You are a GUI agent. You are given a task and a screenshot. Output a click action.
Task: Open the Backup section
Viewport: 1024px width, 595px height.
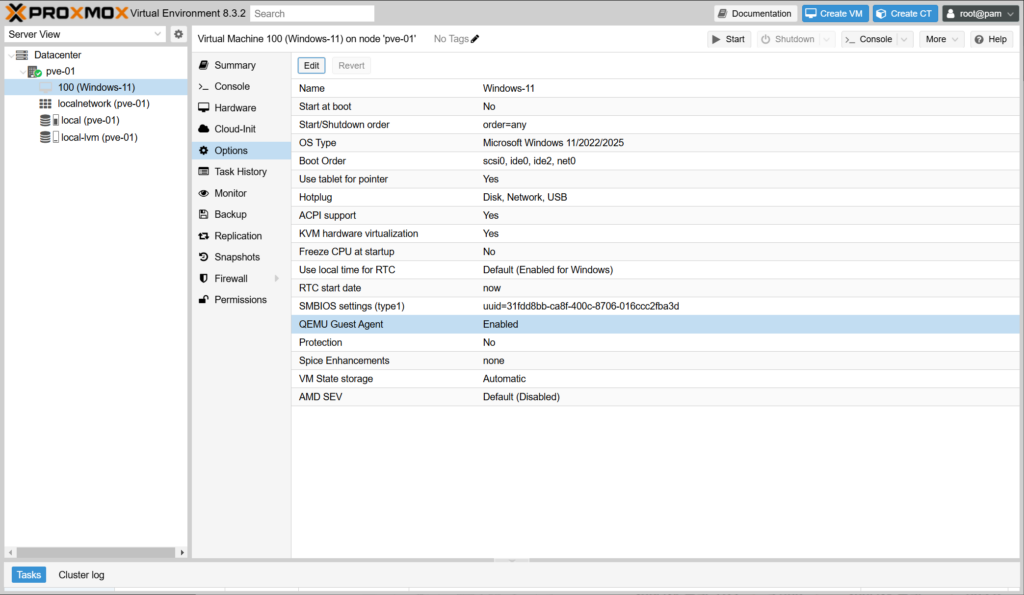(230, 215)
